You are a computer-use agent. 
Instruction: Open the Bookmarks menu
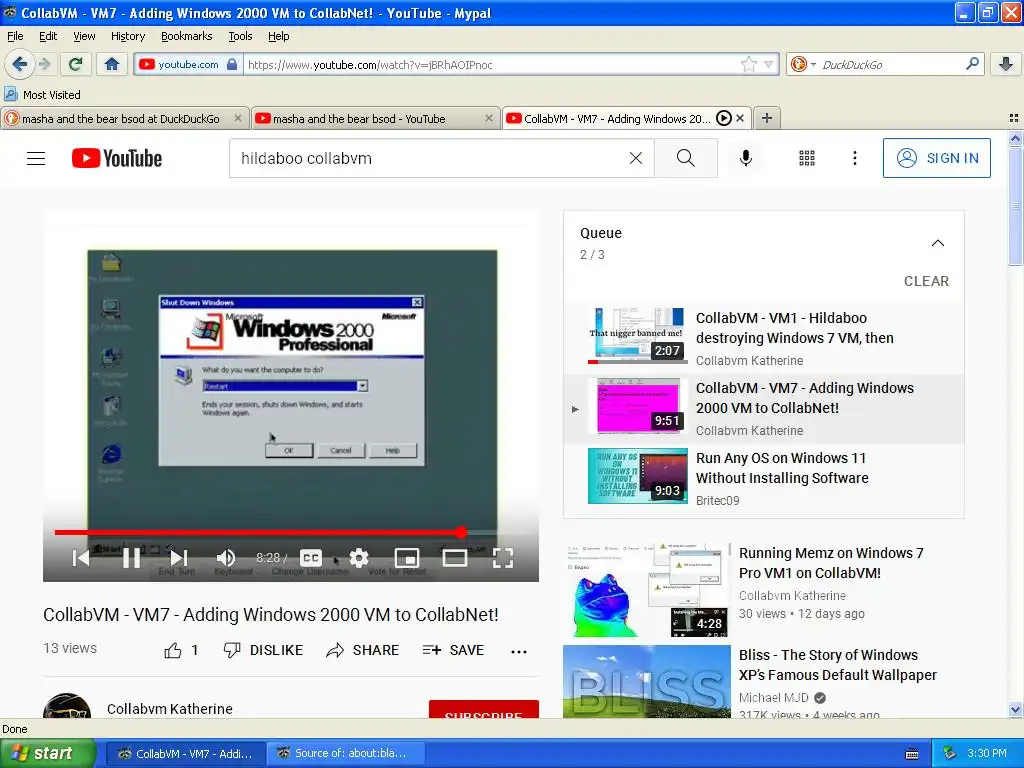pyautogui.click(x=186, y=36)
